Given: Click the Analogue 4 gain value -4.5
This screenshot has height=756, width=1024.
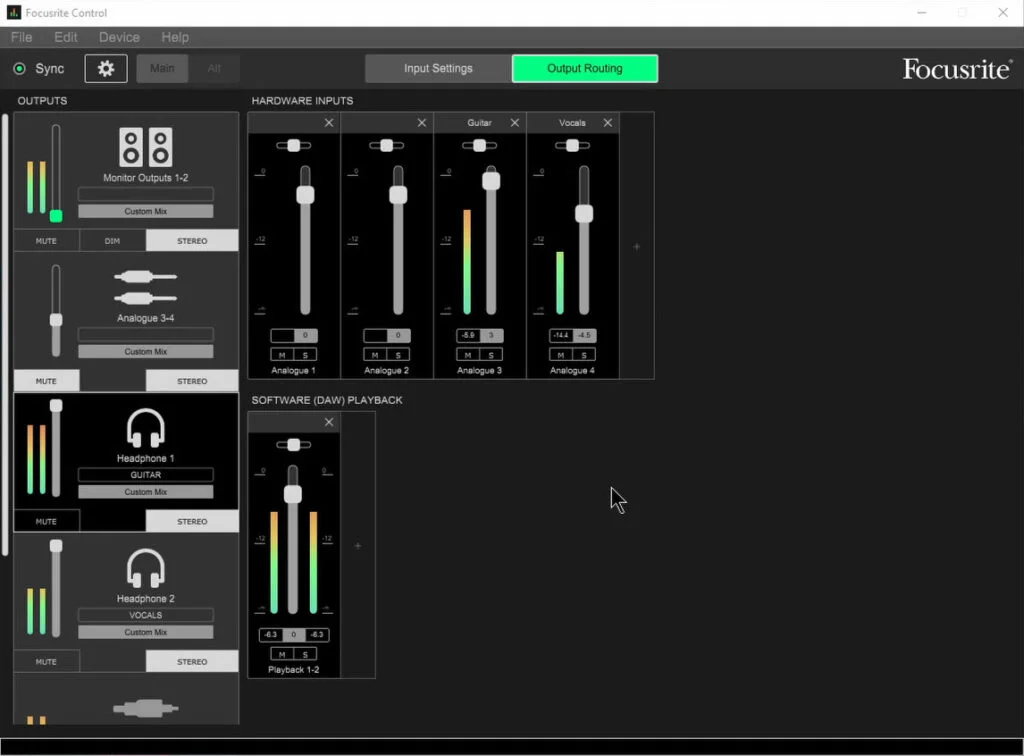Looking at the screenshot, I should point(584,336).
